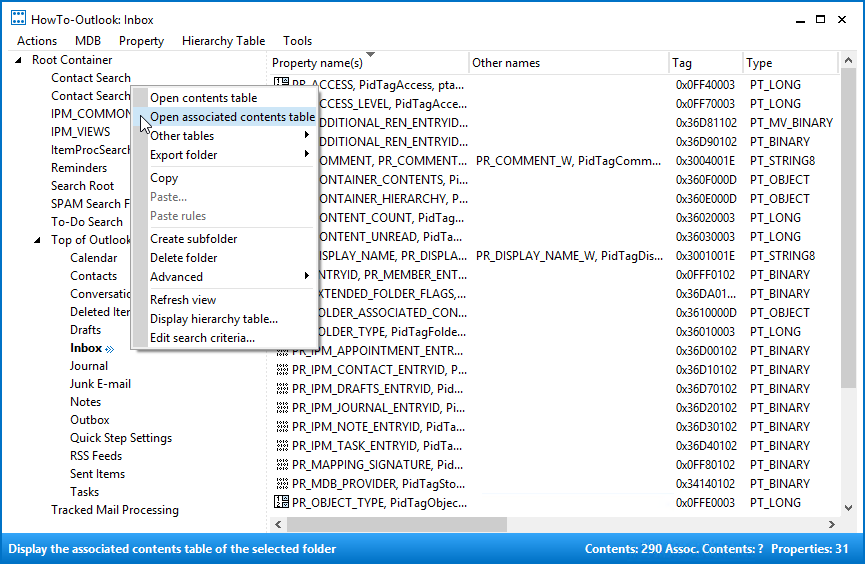Choose Edit search criteria...
Image resolution: width=865 pixels, height=564 pixels.
tap(225, 338)
